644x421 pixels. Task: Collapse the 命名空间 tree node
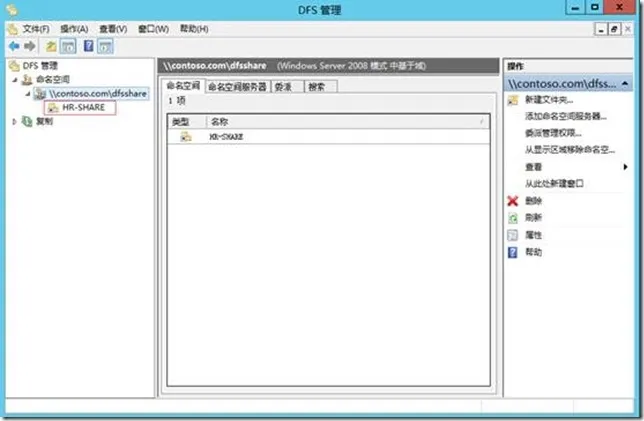[x=15, y=80]
